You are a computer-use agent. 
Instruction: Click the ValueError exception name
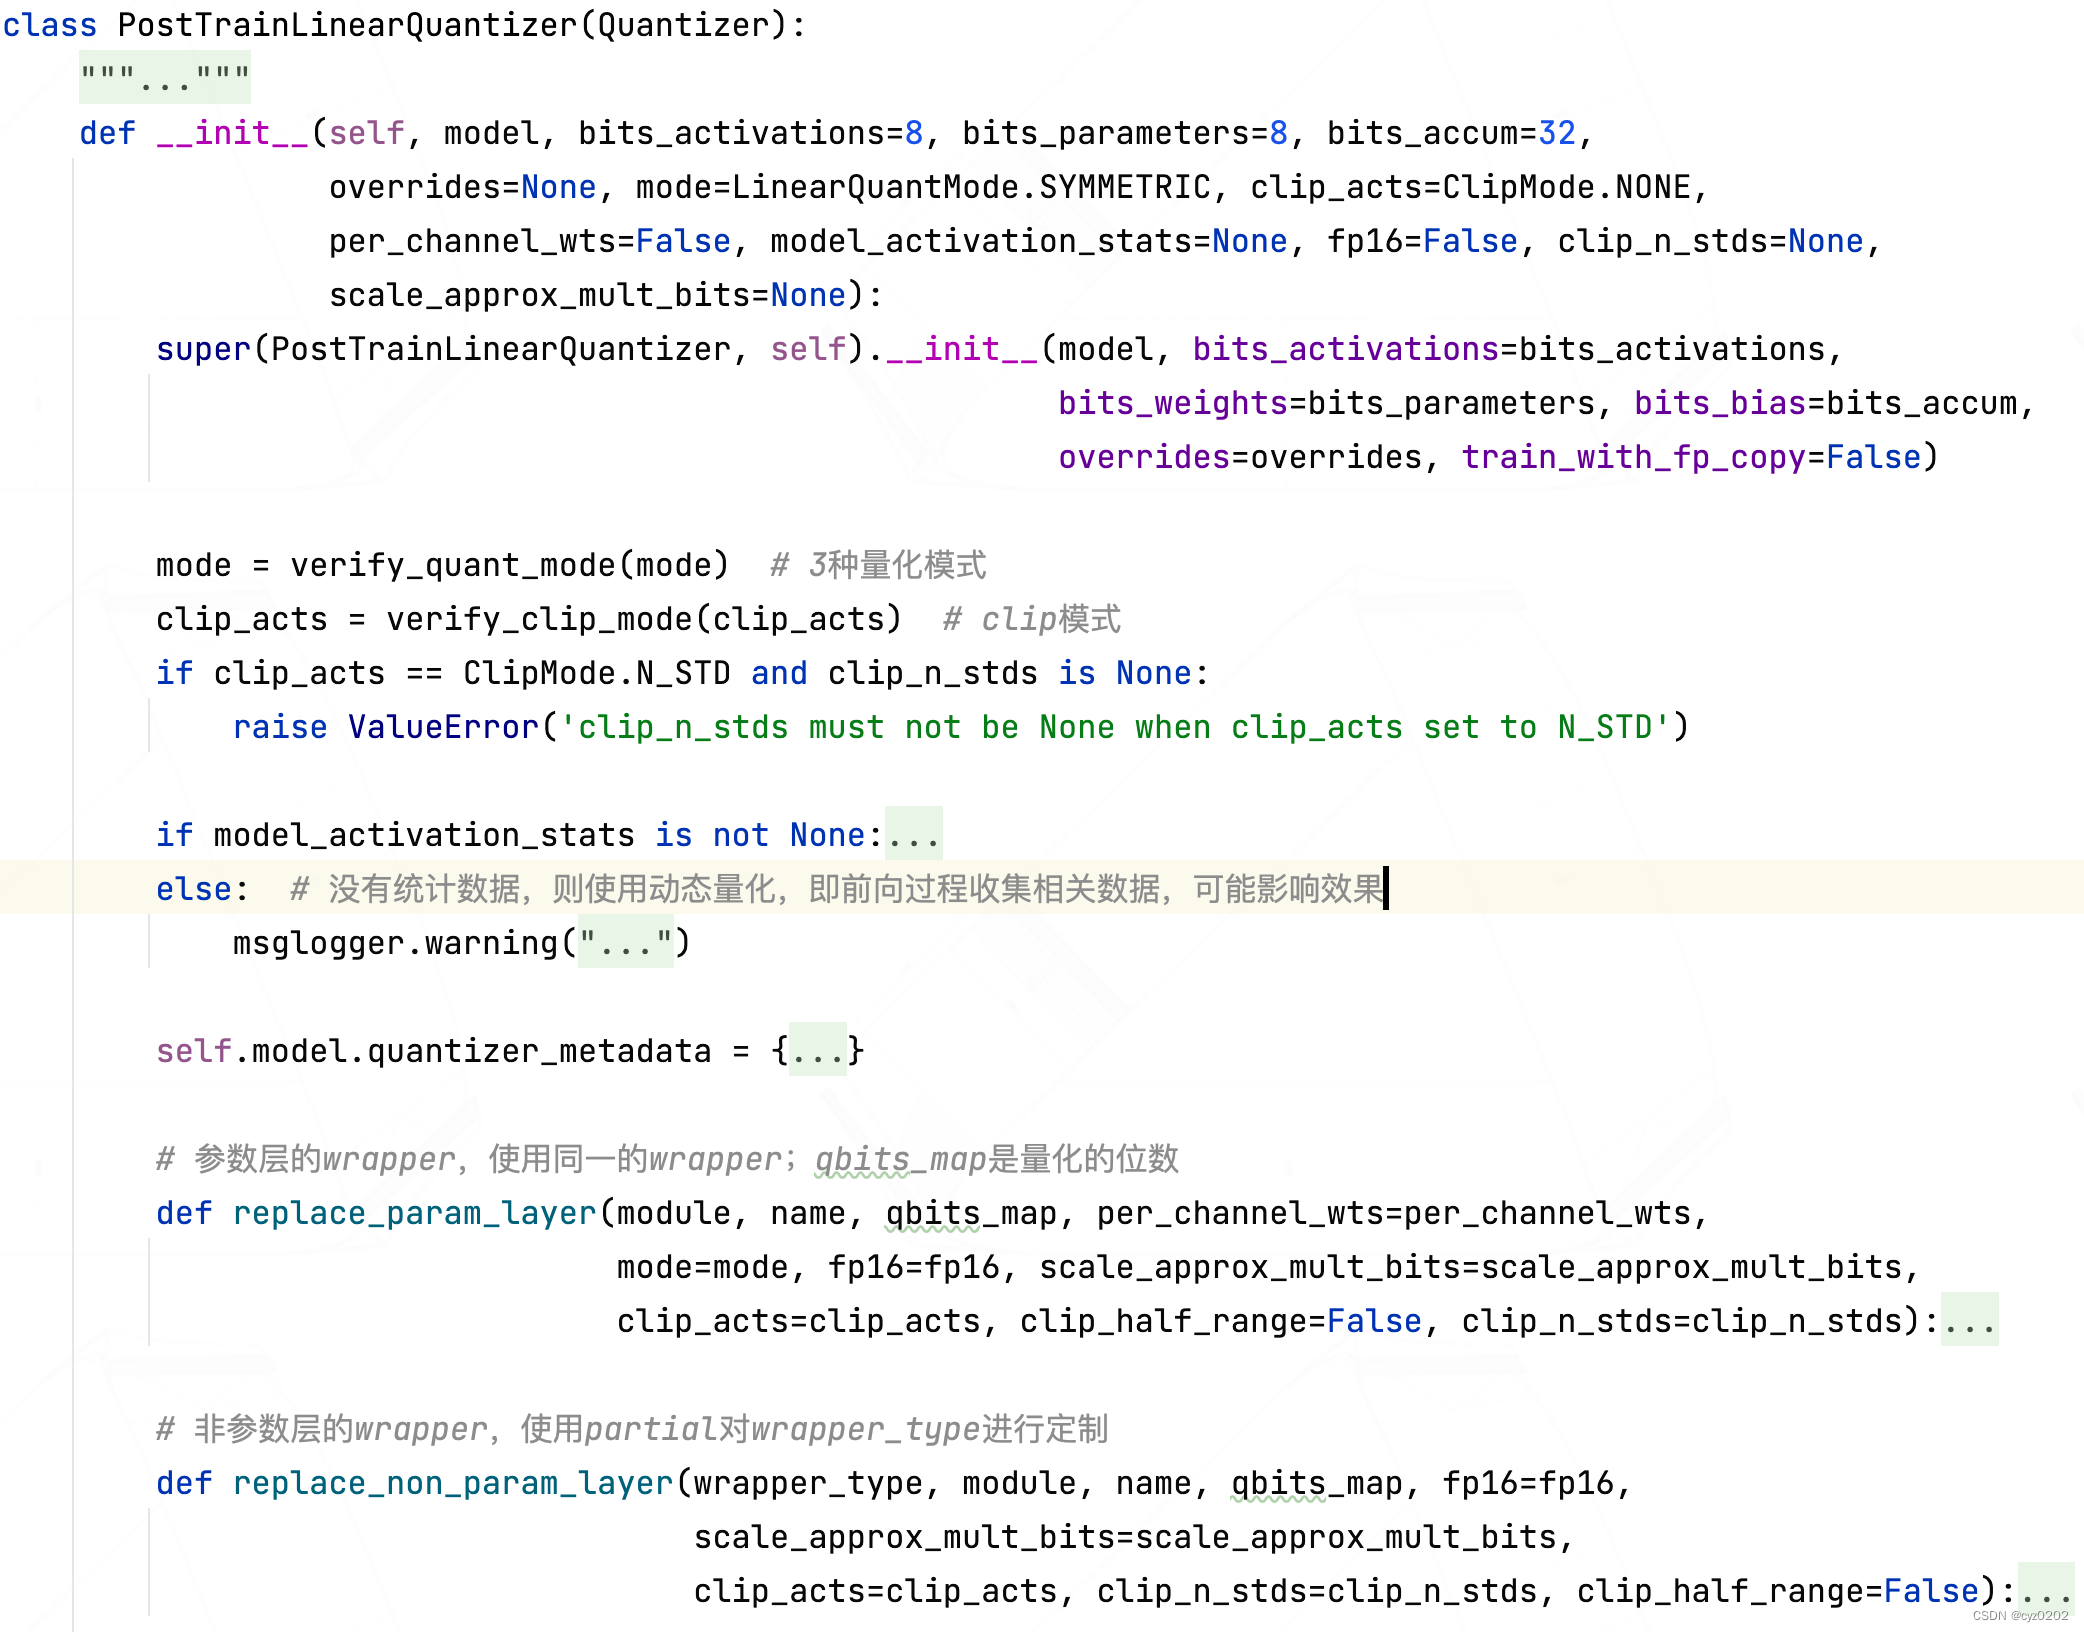pos(443,727)
